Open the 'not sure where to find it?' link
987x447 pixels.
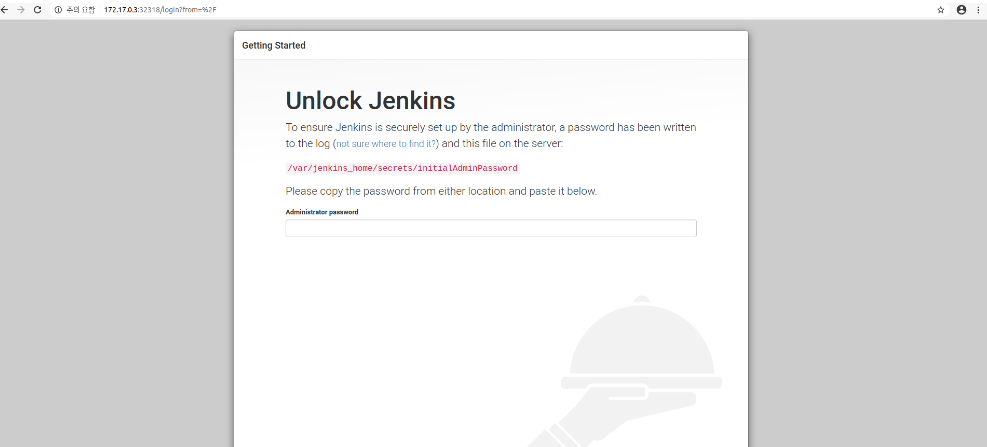coord(386,144)
